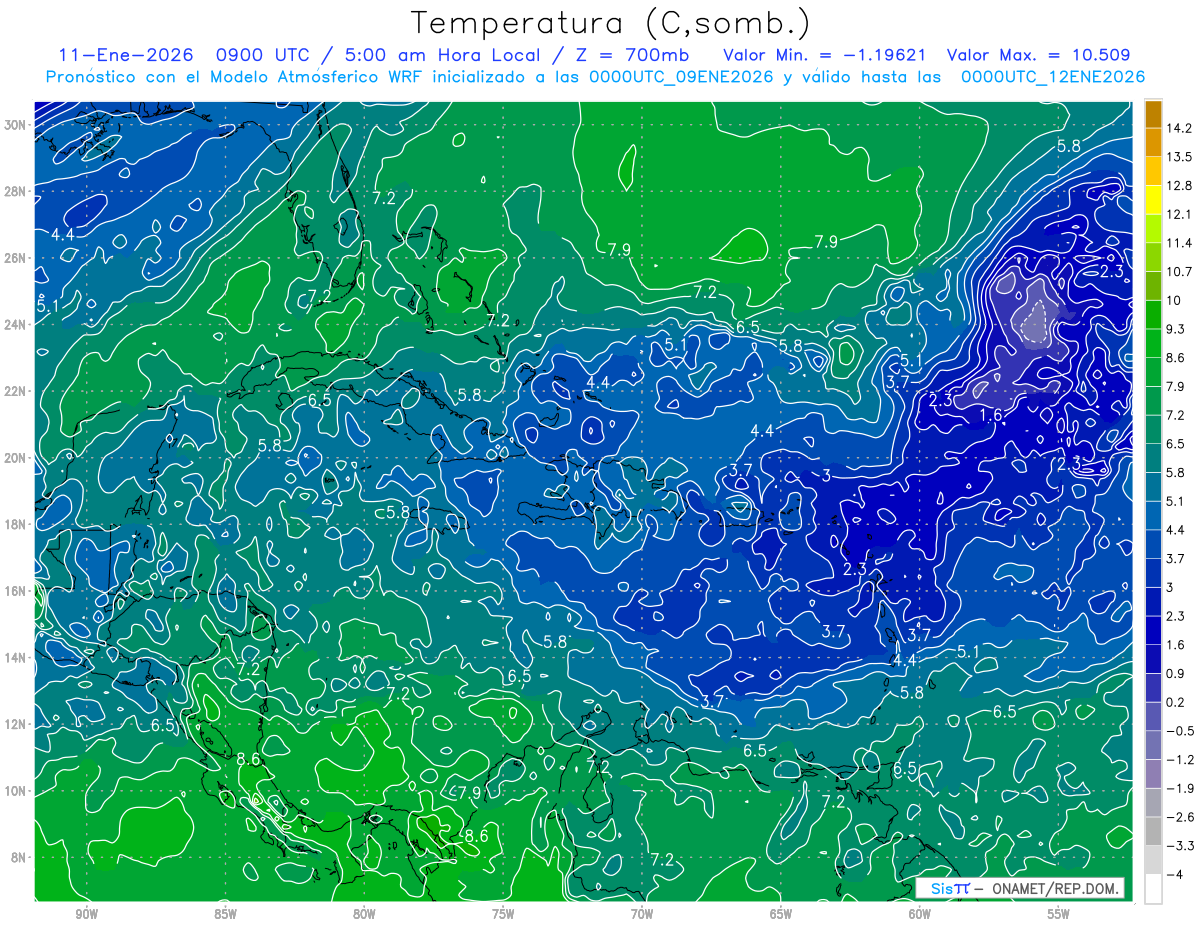Screen dimensions: 1200x927
Task: Click initialization time "0000UTC_09ENE2026"
Action: [x=682, y=76]
